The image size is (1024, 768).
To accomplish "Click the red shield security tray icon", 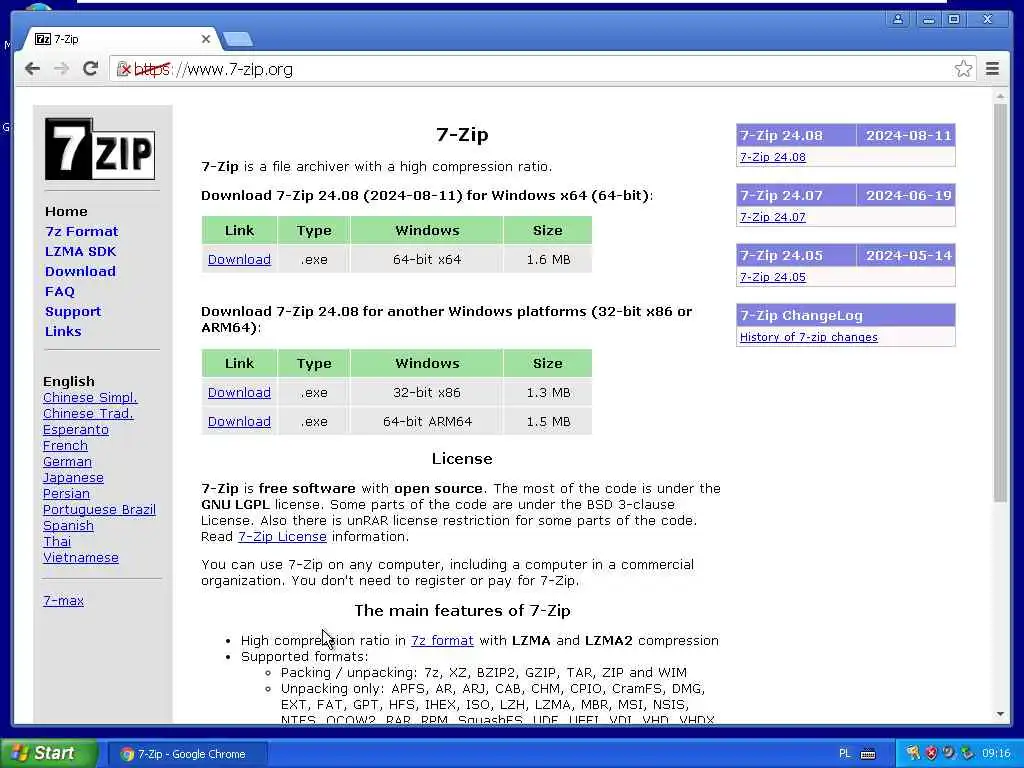I will click(x=931, y=753).
